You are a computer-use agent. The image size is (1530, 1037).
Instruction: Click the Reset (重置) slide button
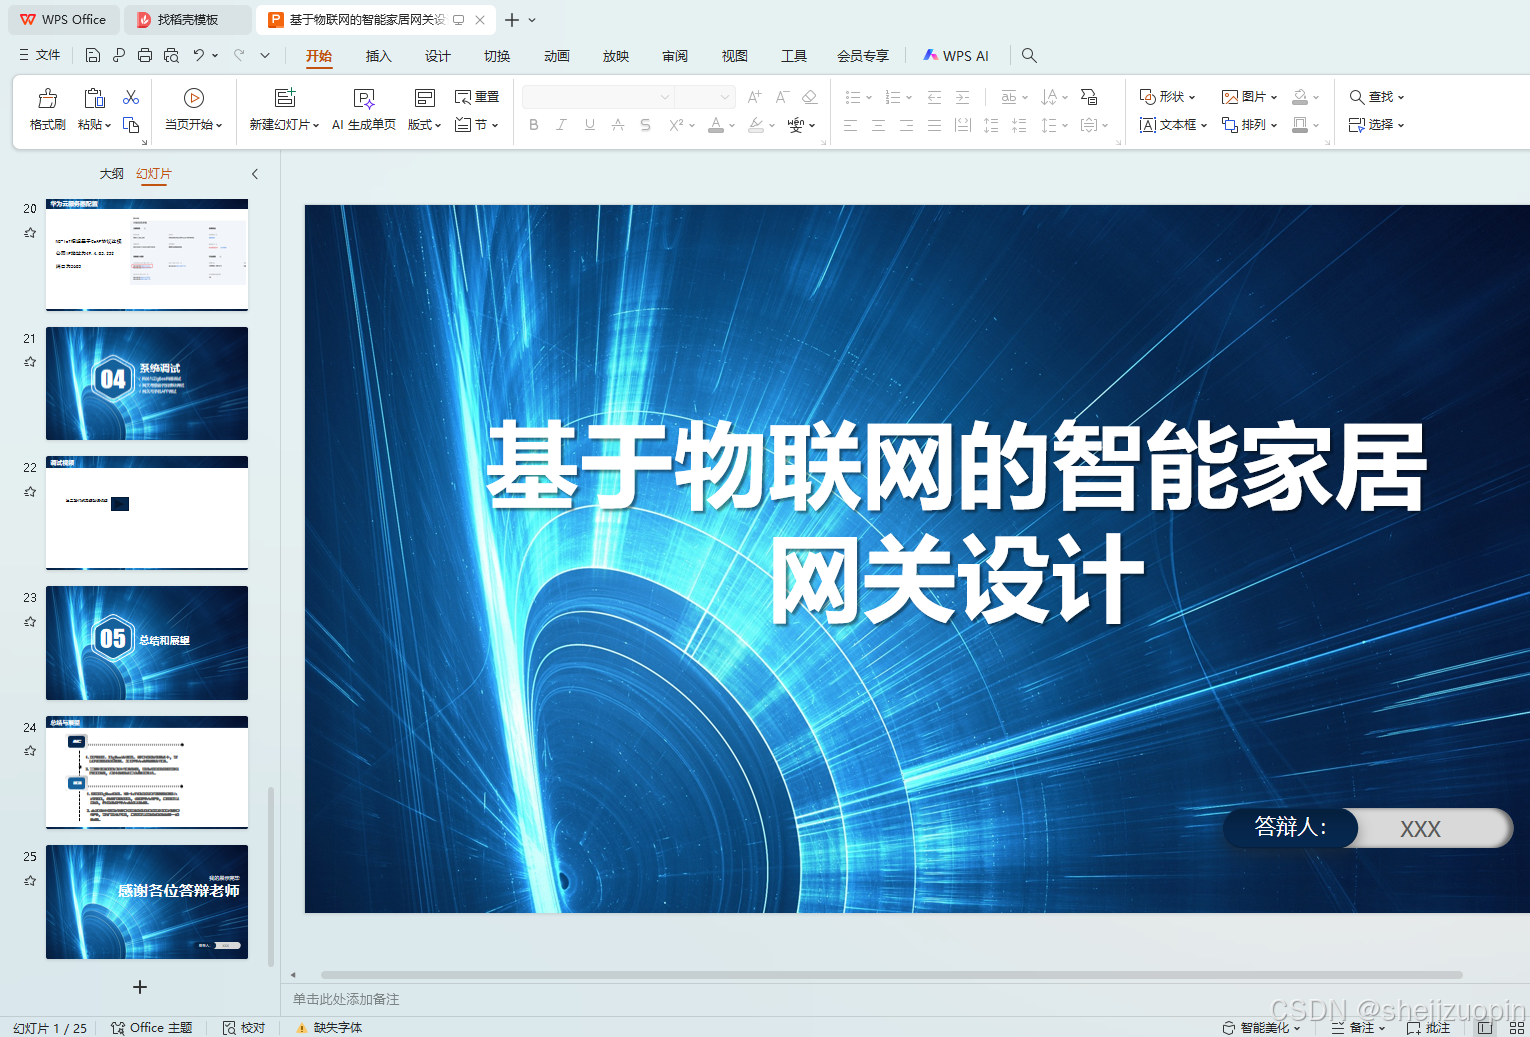click(477, 97)
